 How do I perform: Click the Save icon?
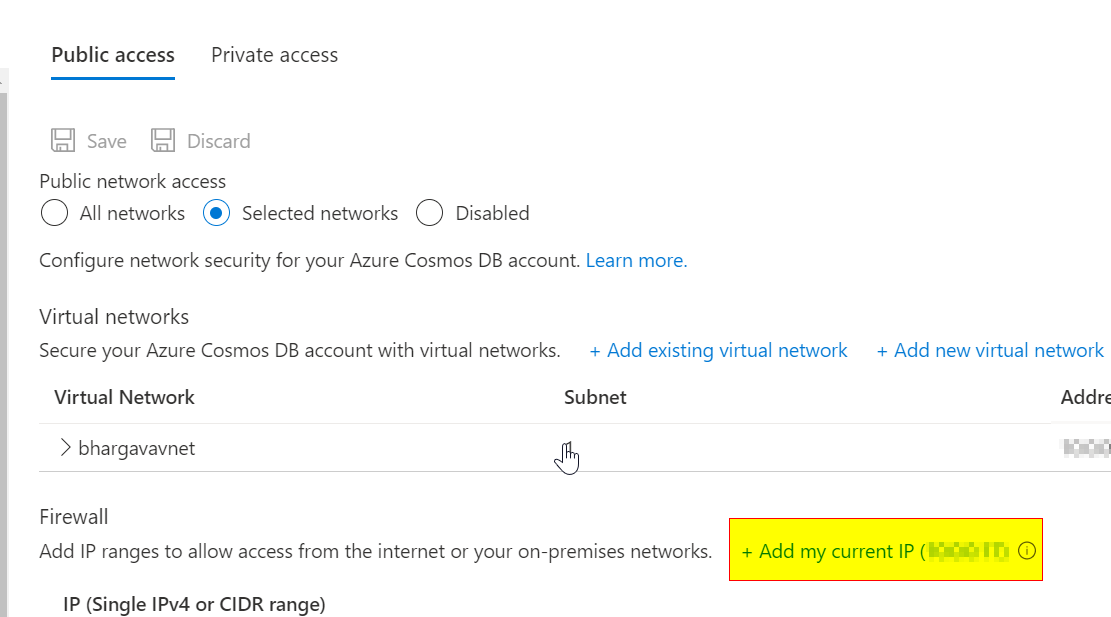[x=61, y=140]
